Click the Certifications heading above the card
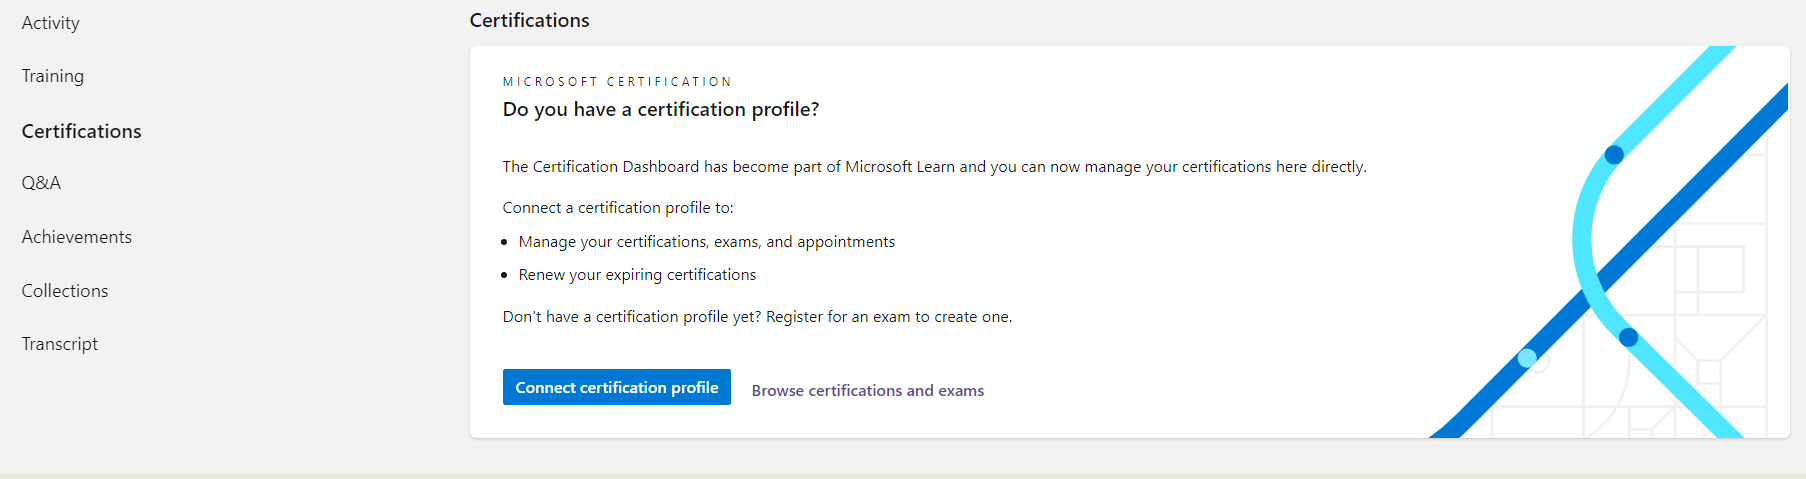 [x=530, y=20]
